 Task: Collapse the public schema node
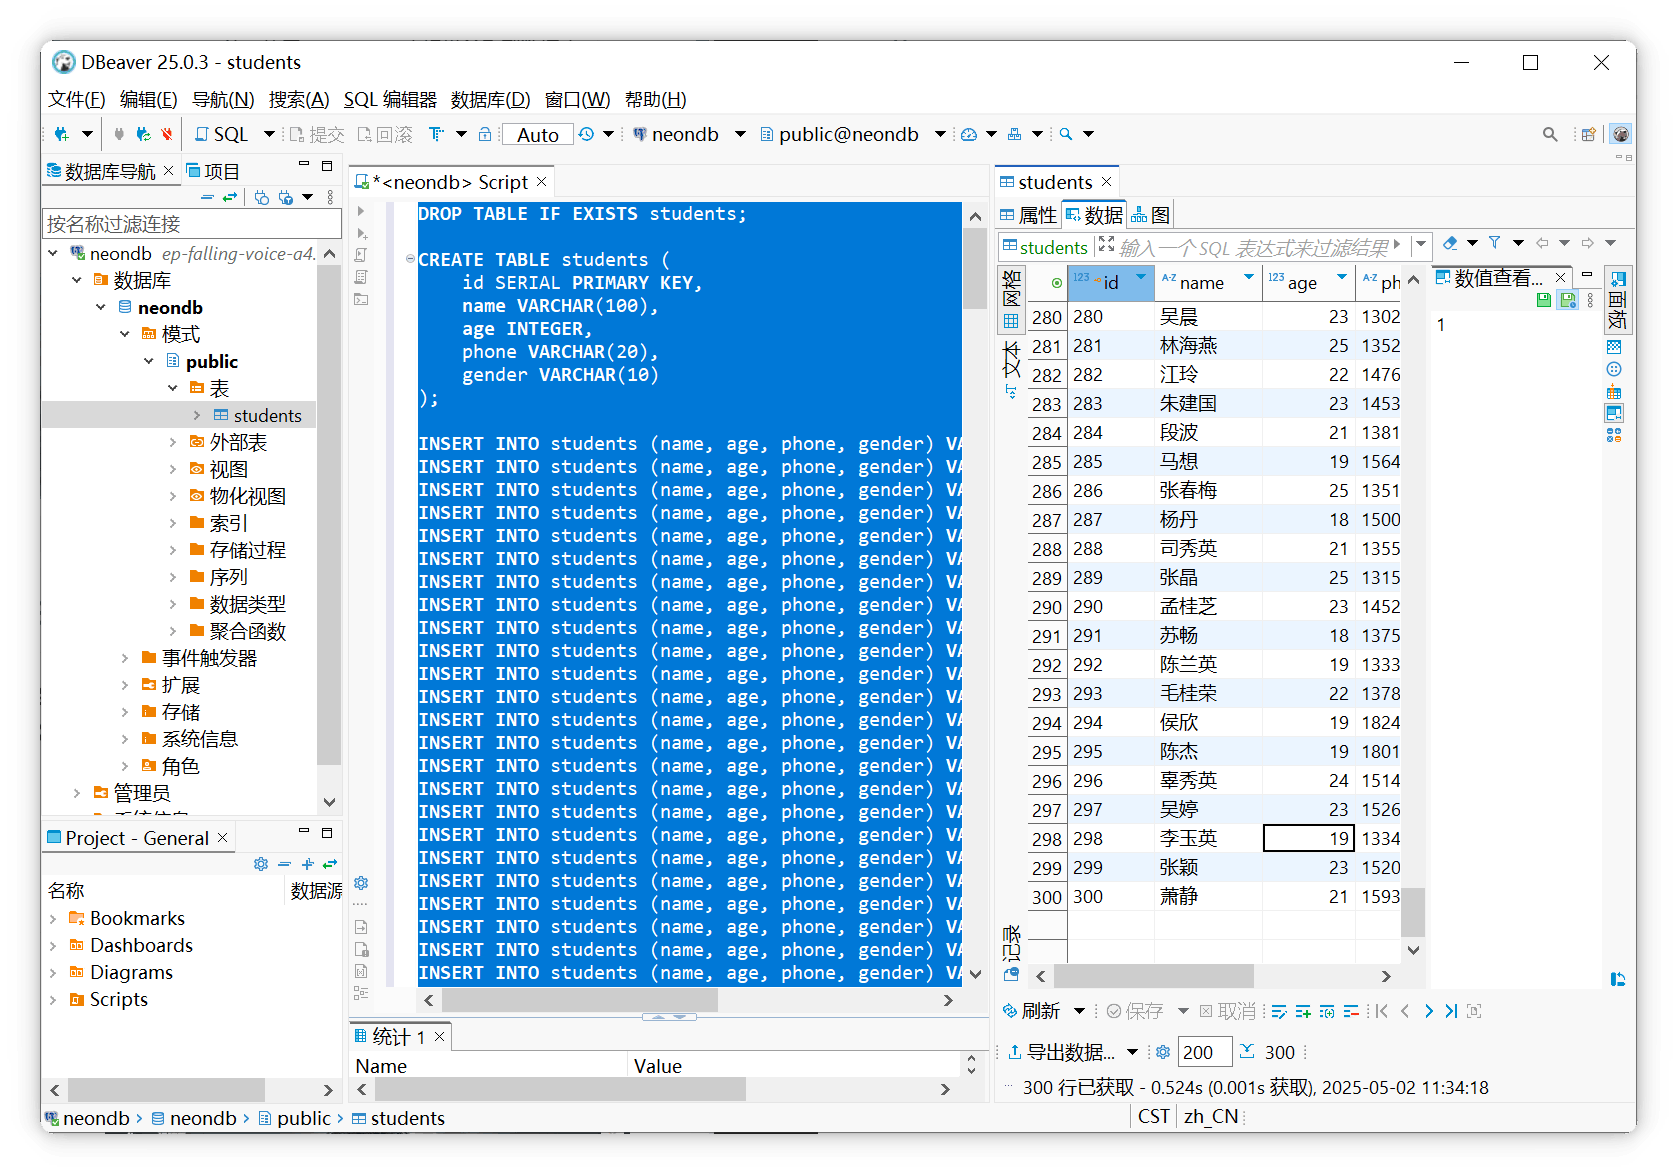tap(149, 361)
